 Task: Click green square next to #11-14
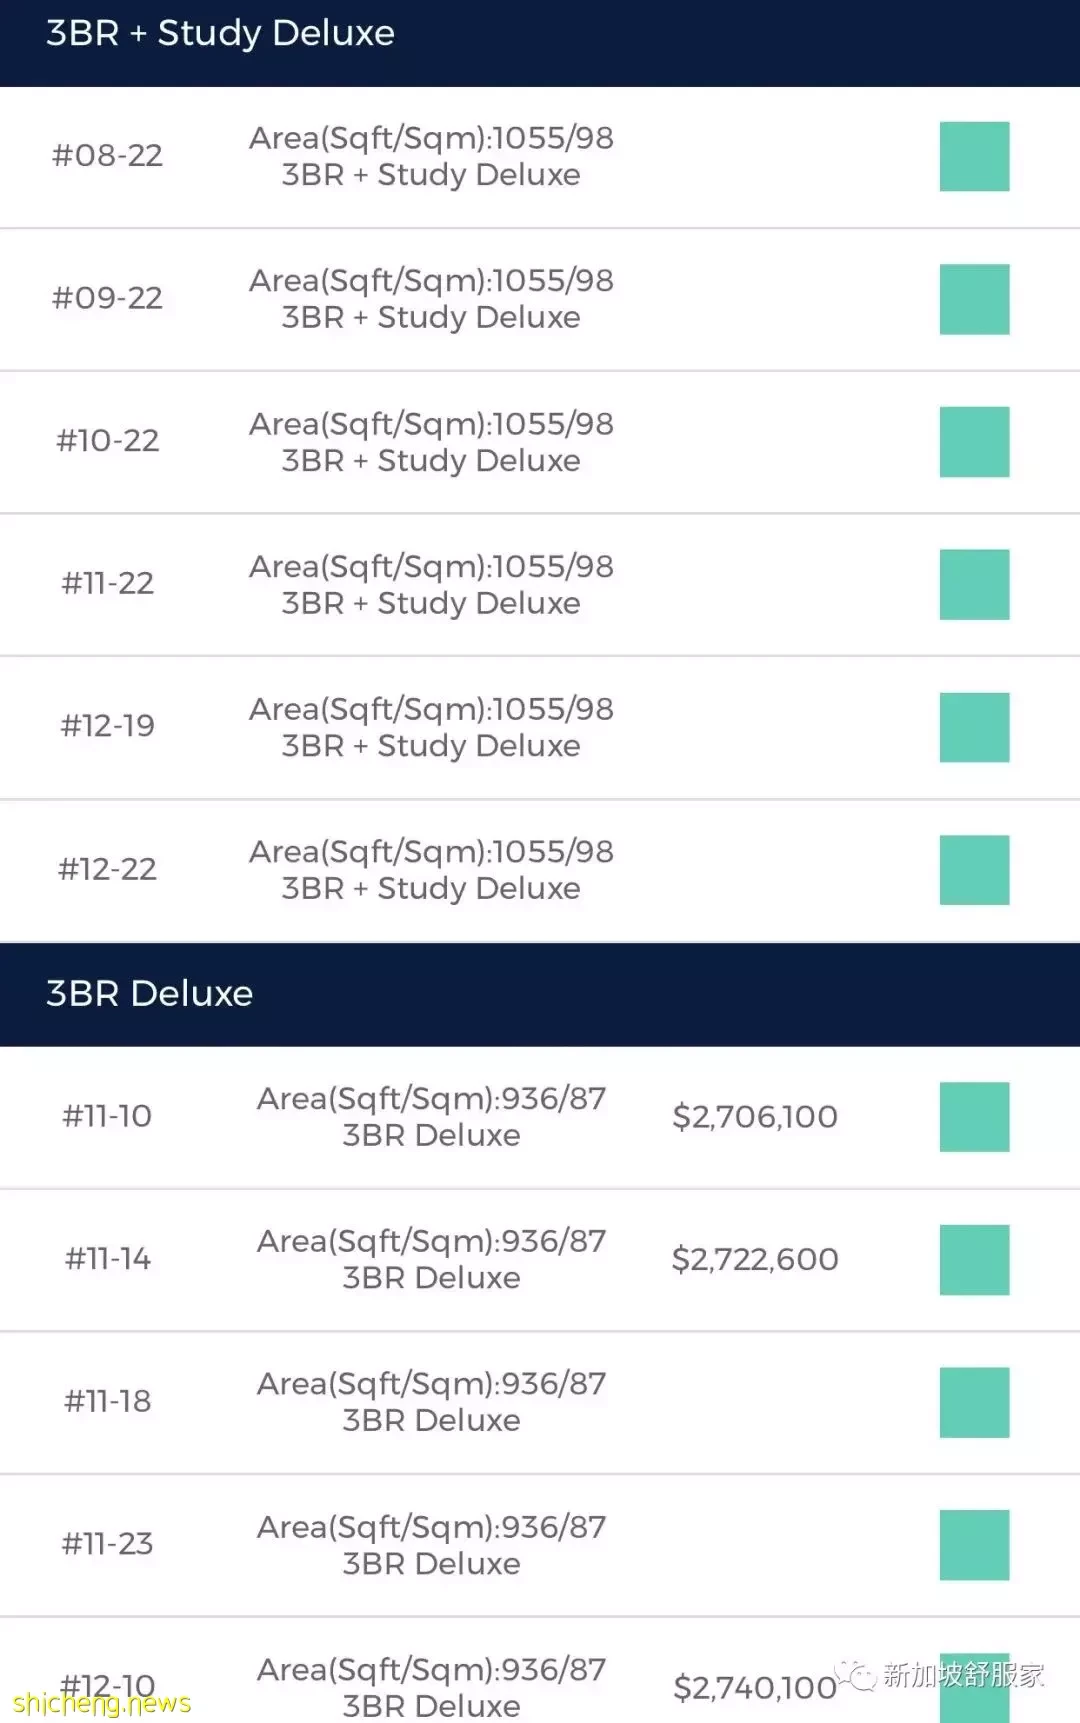(974, 1260)
